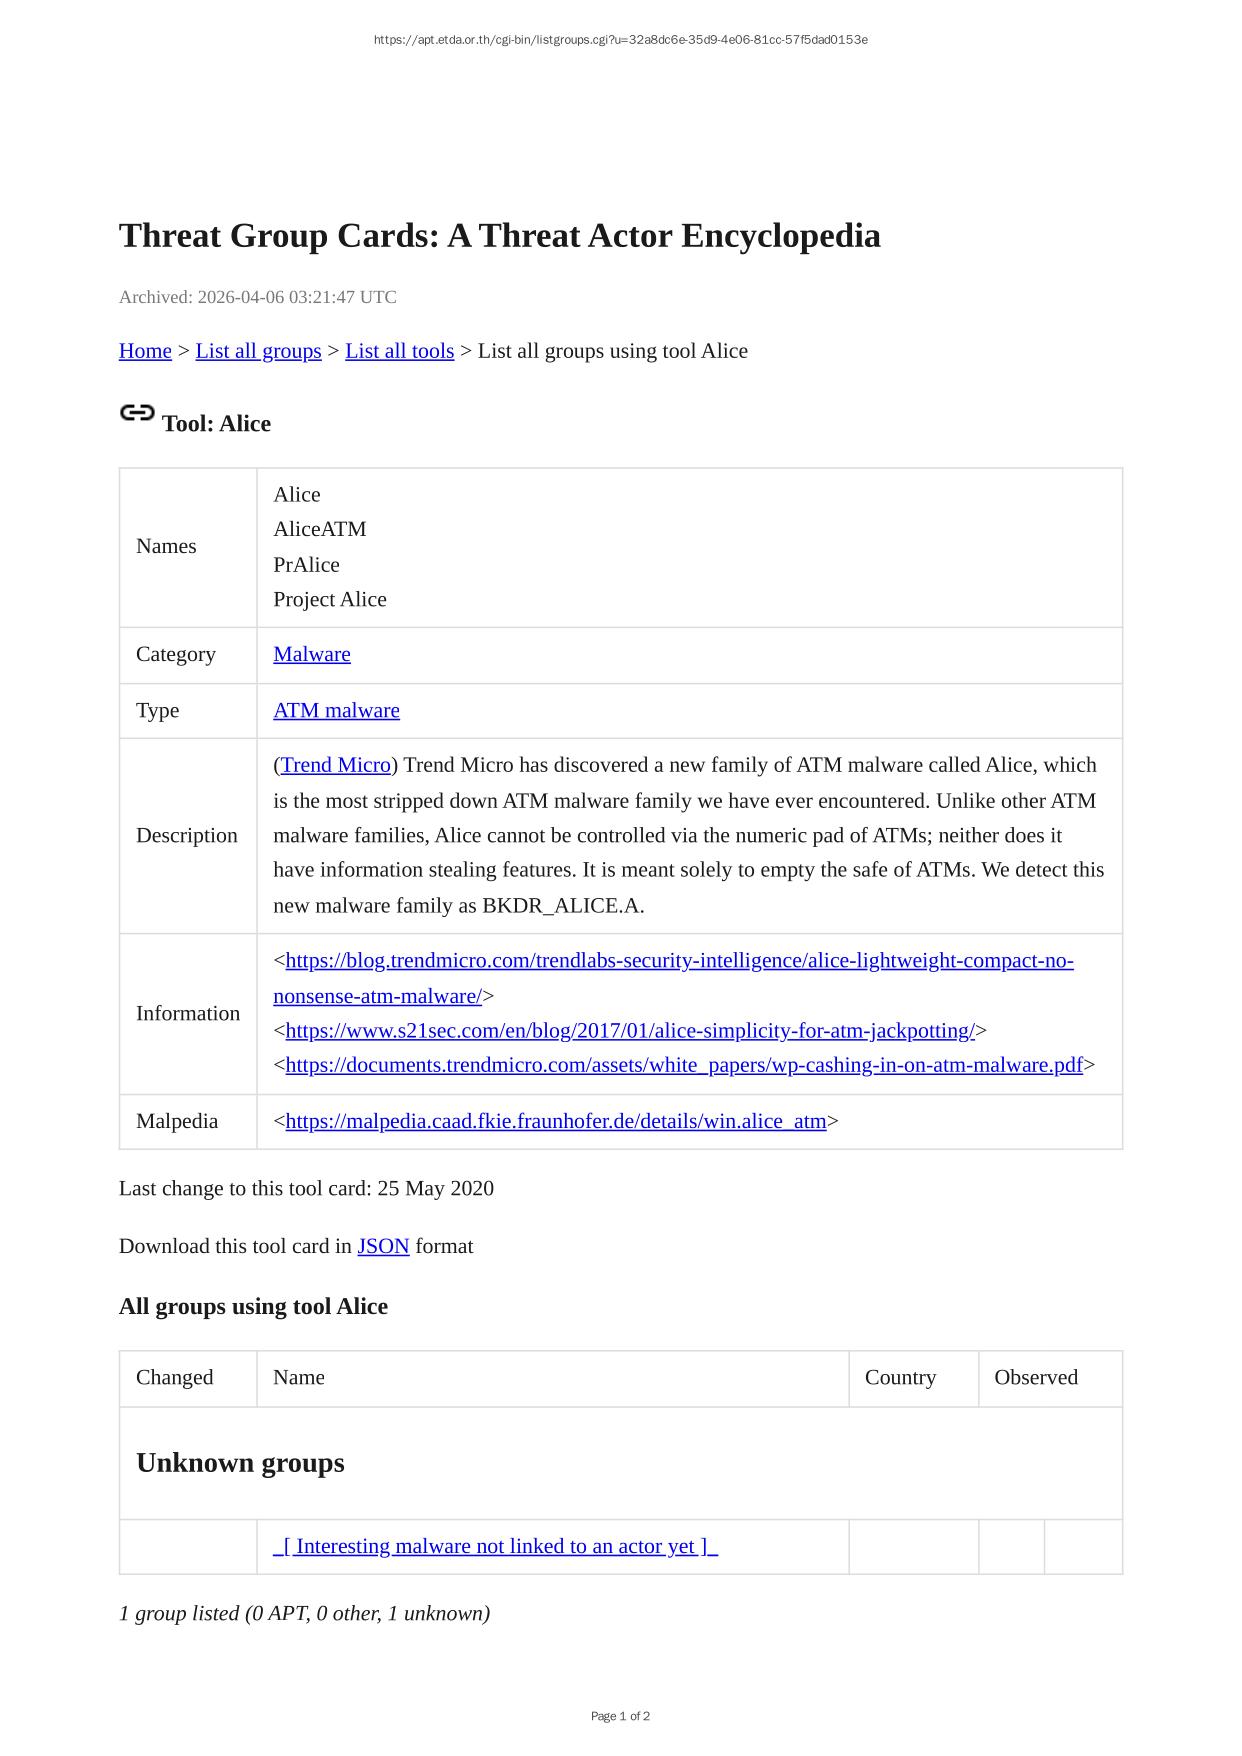Follow the ATM malware type link

pyautogui.click(x=336, y=710)
